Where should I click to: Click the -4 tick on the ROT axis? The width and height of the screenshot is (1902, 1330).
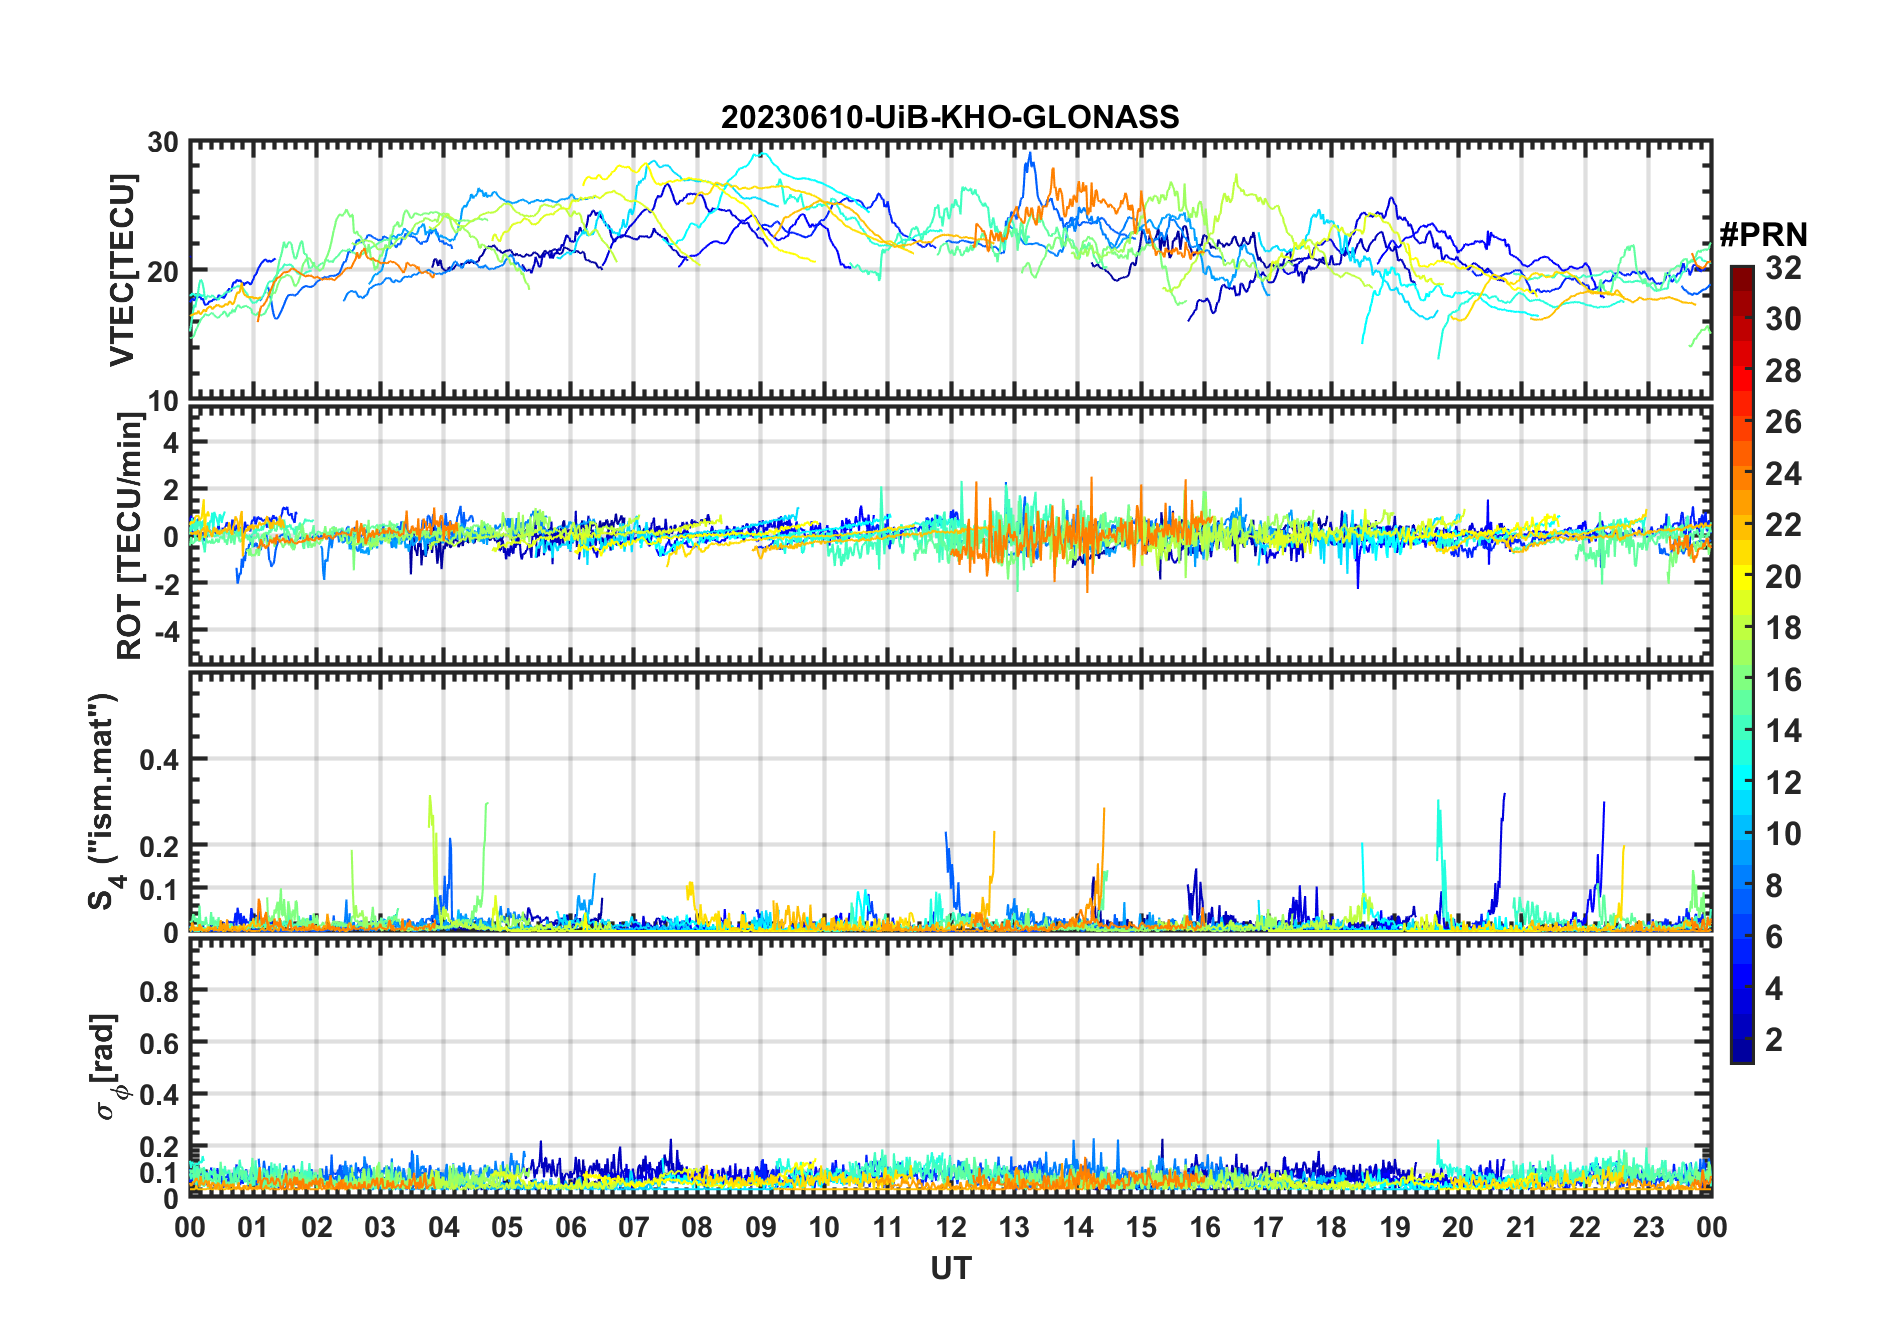tap(168, 631)
